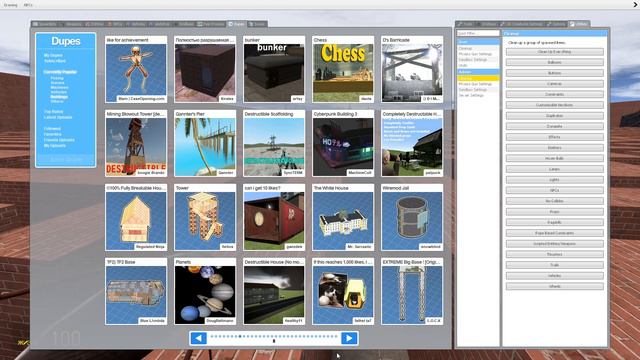
Task: Clean up Dynamite
Action: click(555, 126)
